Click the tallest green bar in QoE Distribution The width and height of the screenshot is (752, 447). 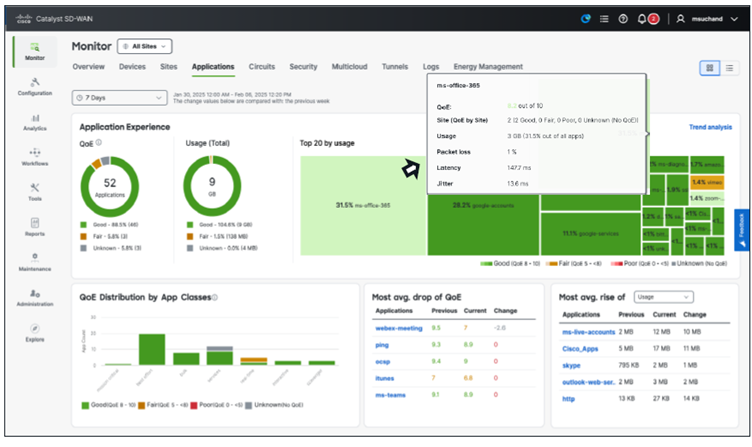coord(152,349)
